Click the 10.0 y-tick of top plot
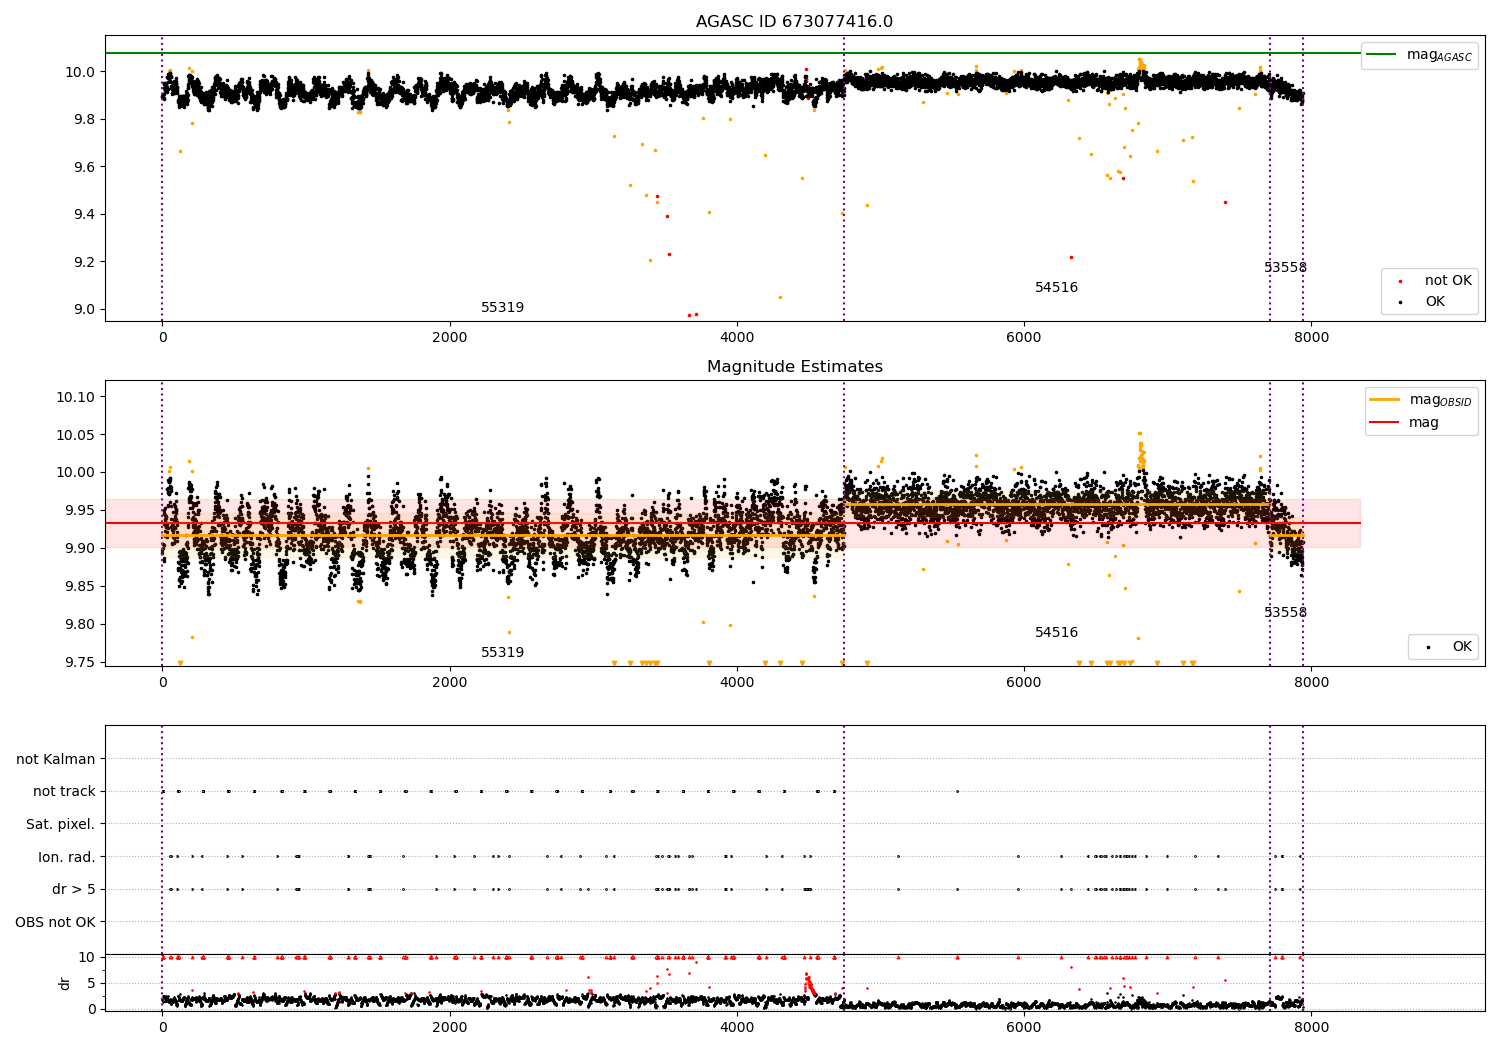 [x=80, y=72]
